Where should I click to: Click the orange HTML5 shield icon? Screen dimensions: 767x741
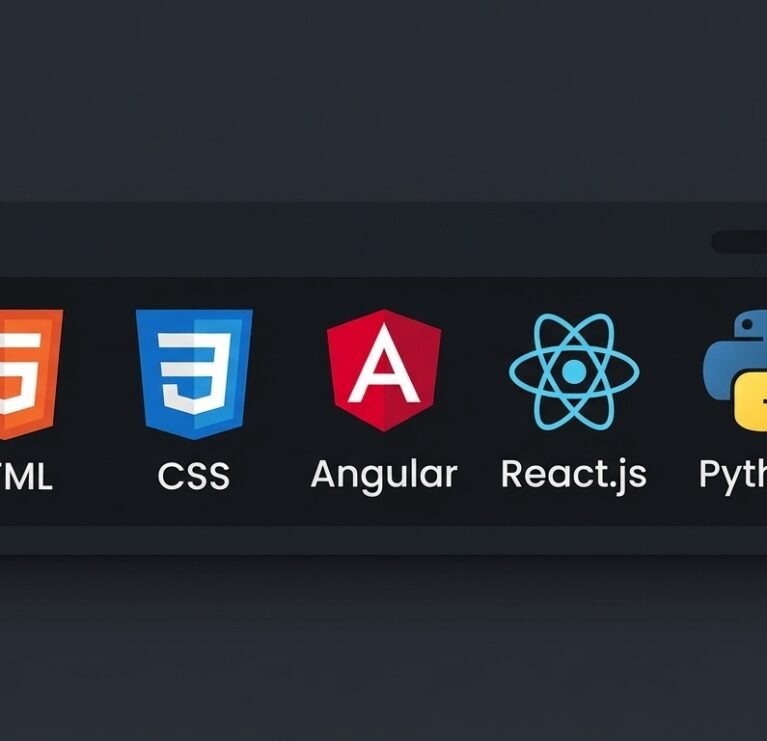click(31, 374)
